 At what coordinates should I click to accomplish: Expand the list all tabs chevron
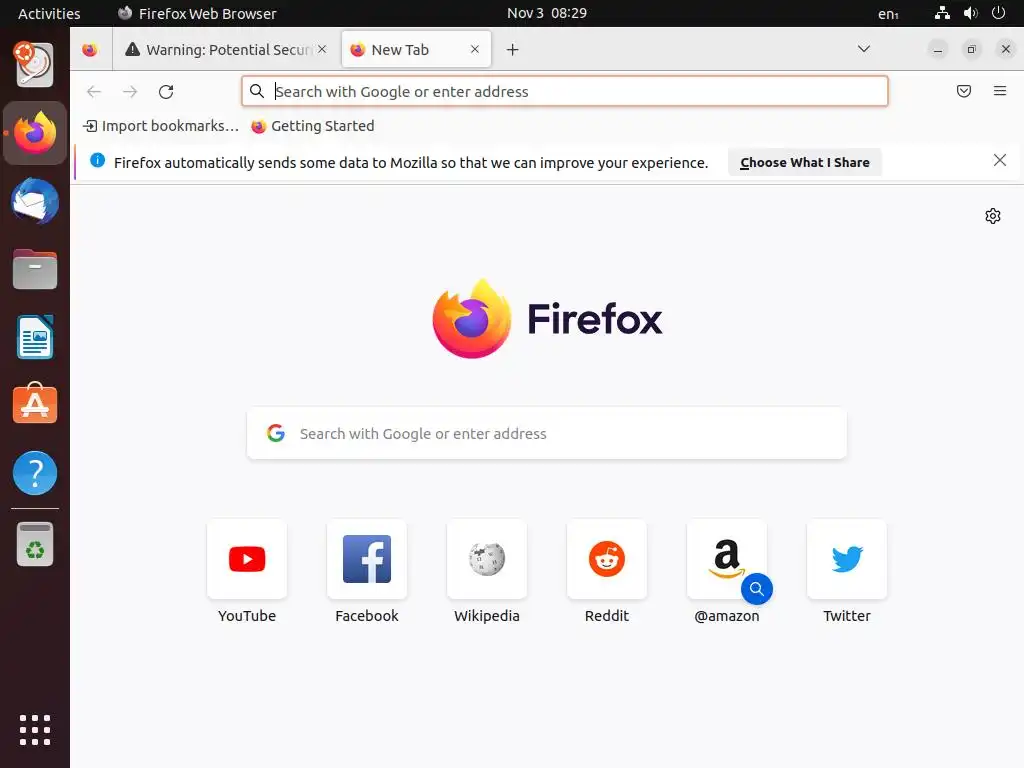pos(864,49)
